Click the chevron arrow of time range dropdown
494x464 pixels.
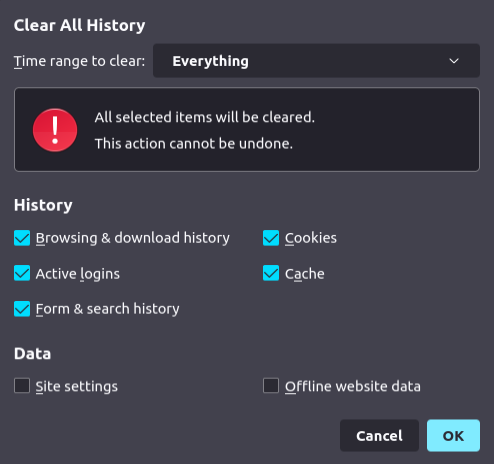click(454, 61)
